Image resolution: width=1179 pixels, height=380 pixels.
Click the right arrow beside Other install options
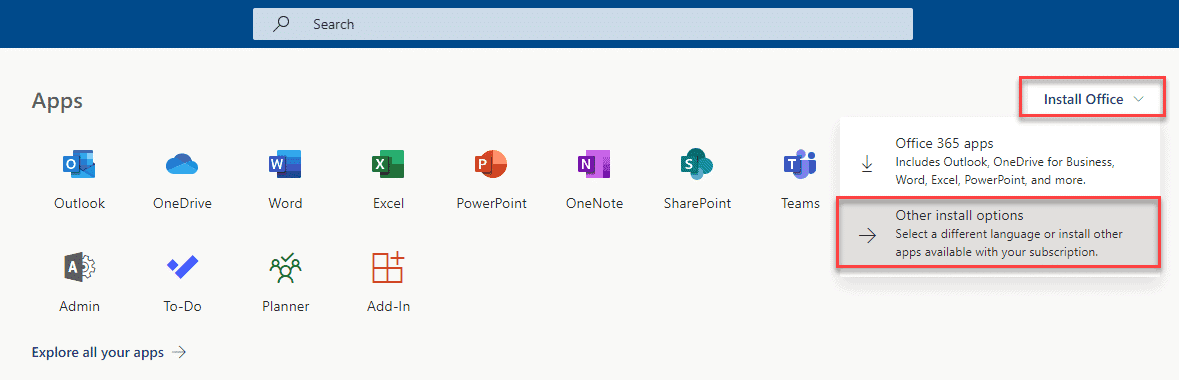click(x=868, y=235)
